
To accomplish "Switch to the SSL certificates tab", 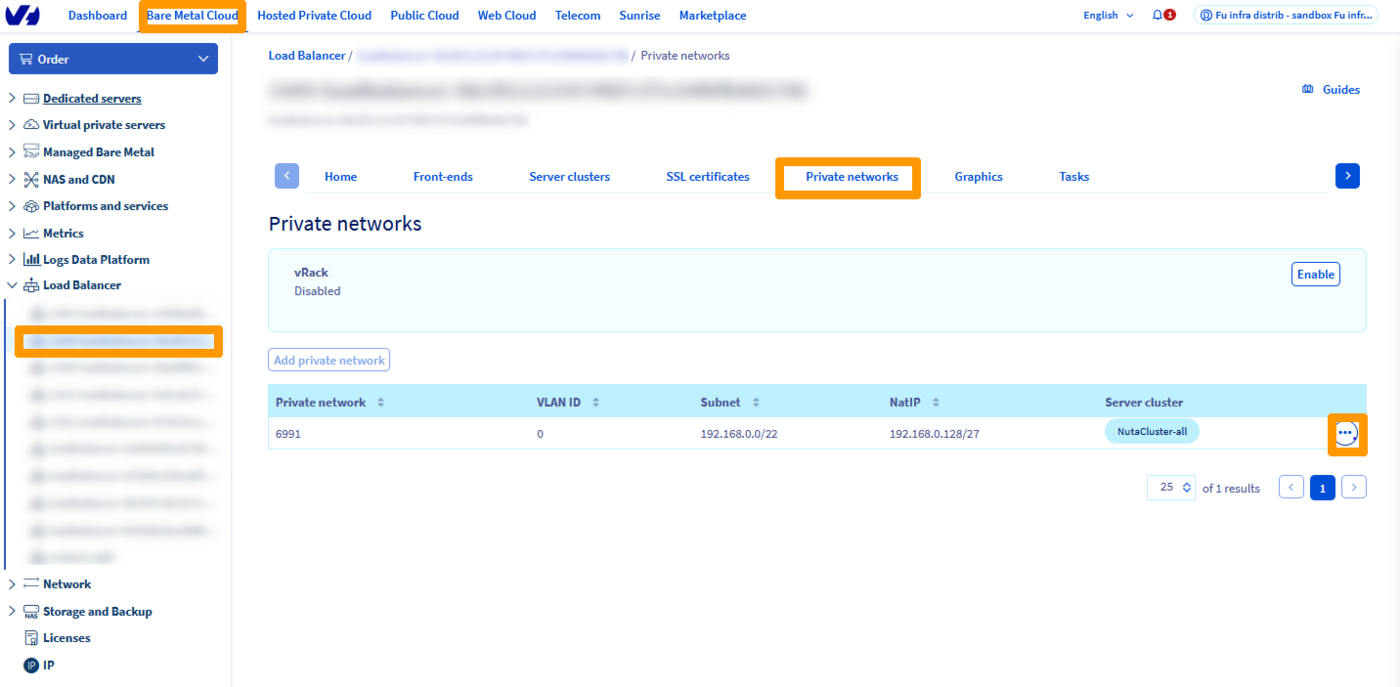I will pyautogui.click(x=708, y=176).
